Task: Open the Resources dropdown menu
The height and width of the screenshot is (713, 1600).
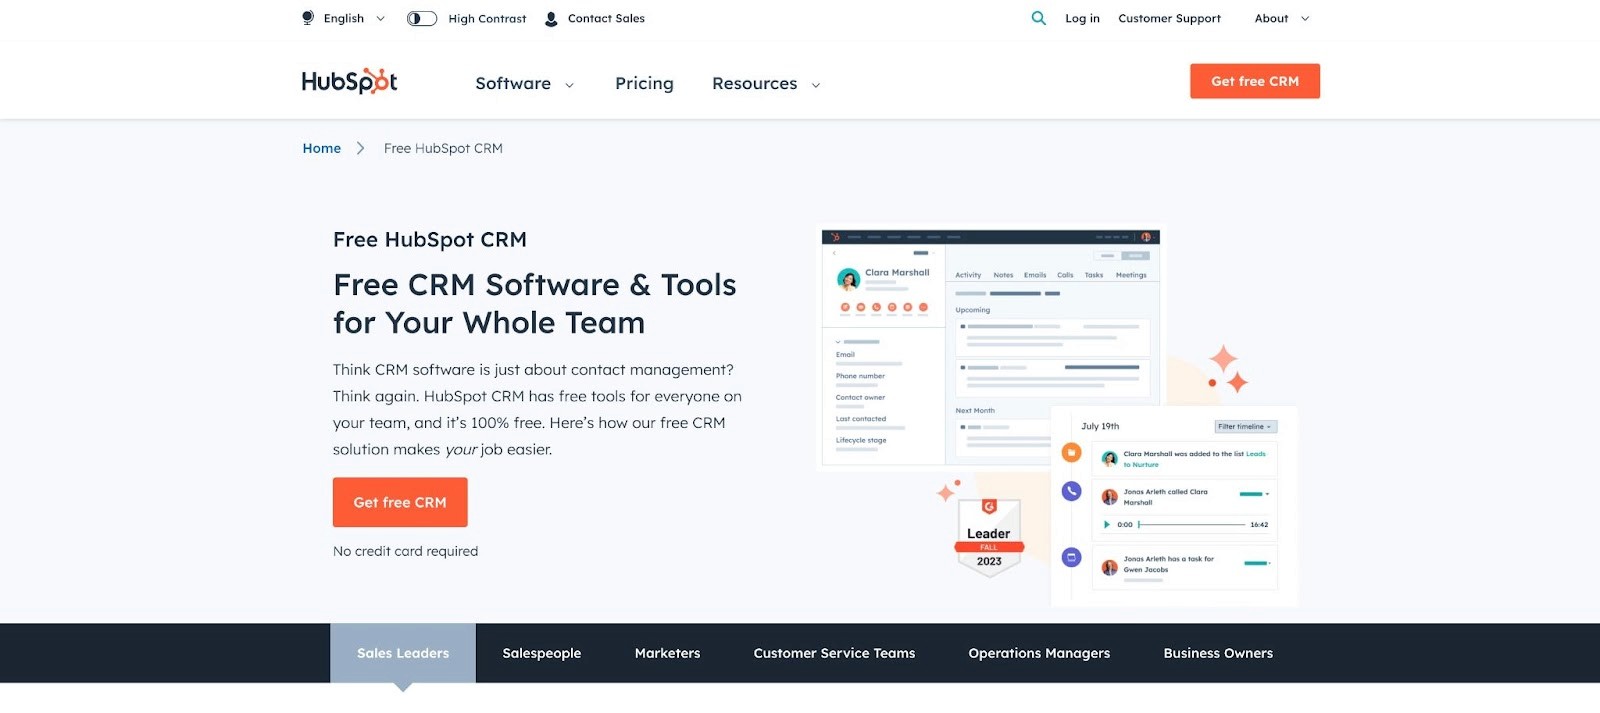Action: pos(766,83)
